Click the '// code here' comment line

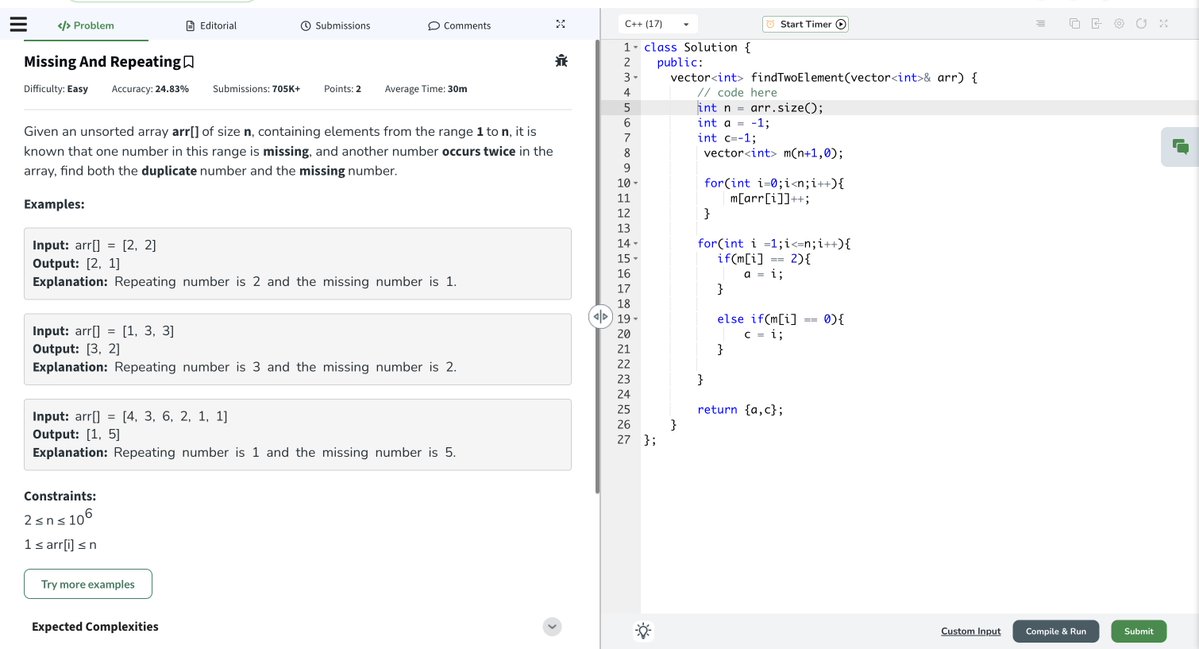(737, 92)
